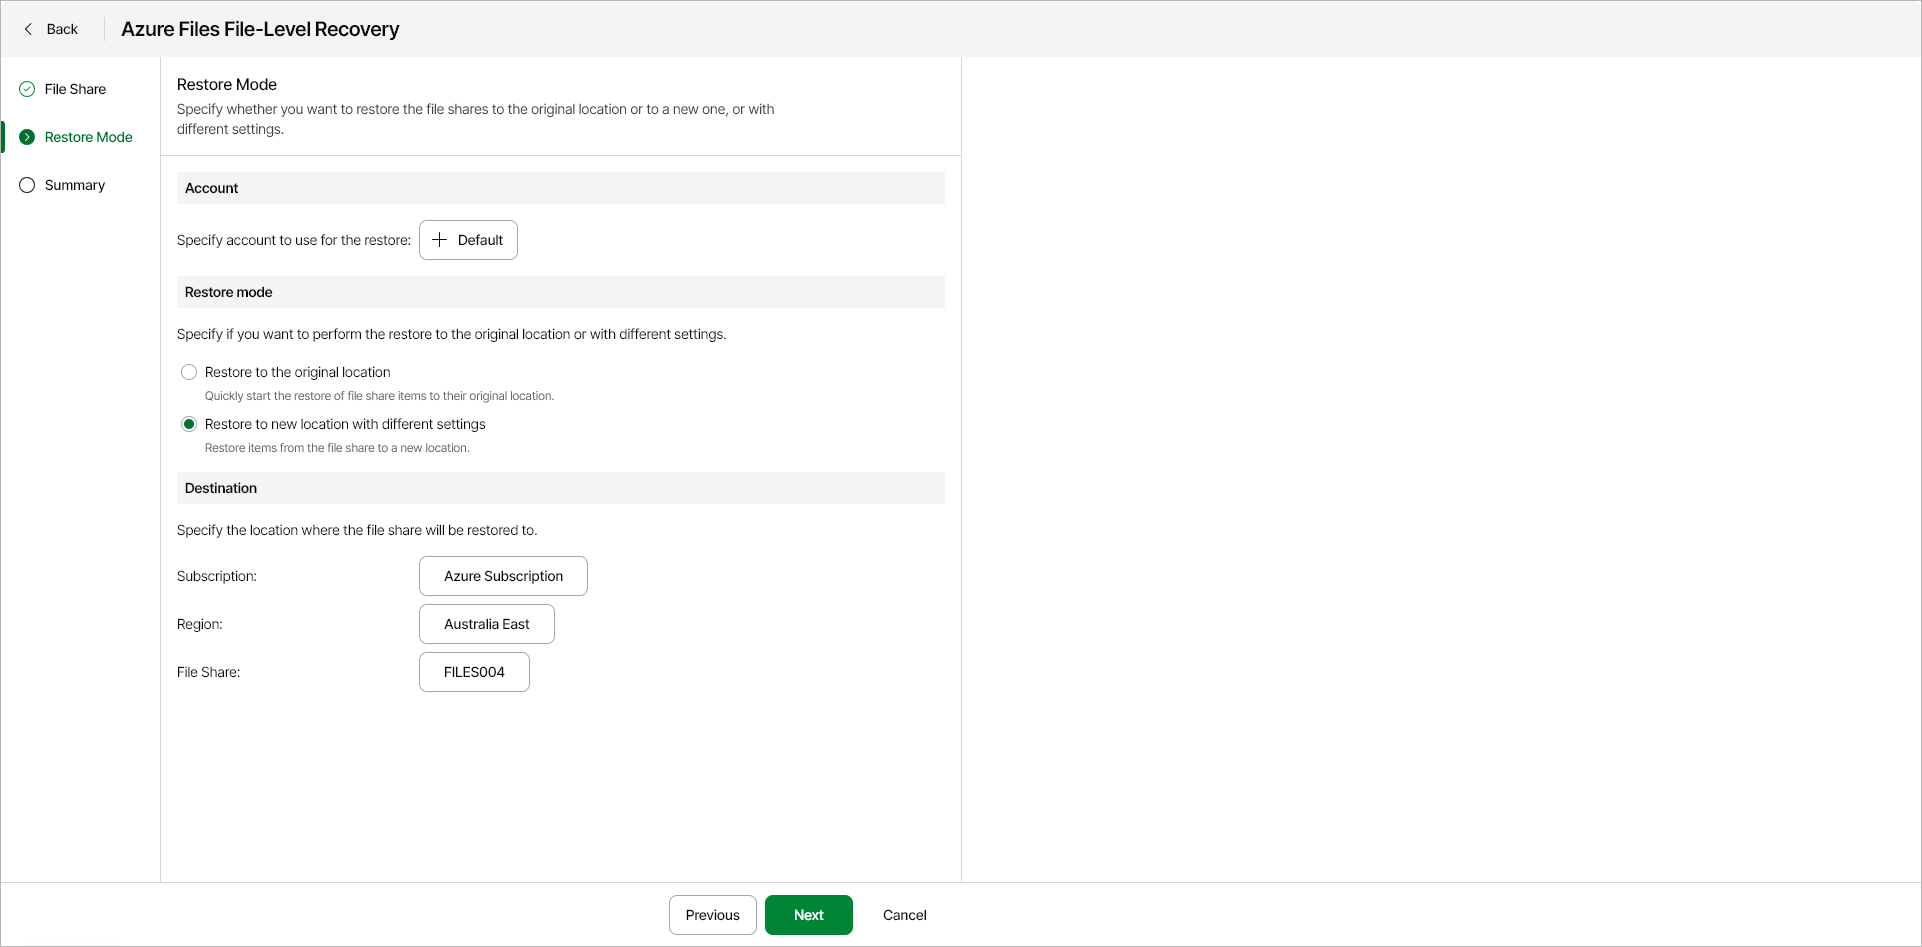1922x947 pixels.
Task: Open the Summary step
Action: [x=75, y=185]
